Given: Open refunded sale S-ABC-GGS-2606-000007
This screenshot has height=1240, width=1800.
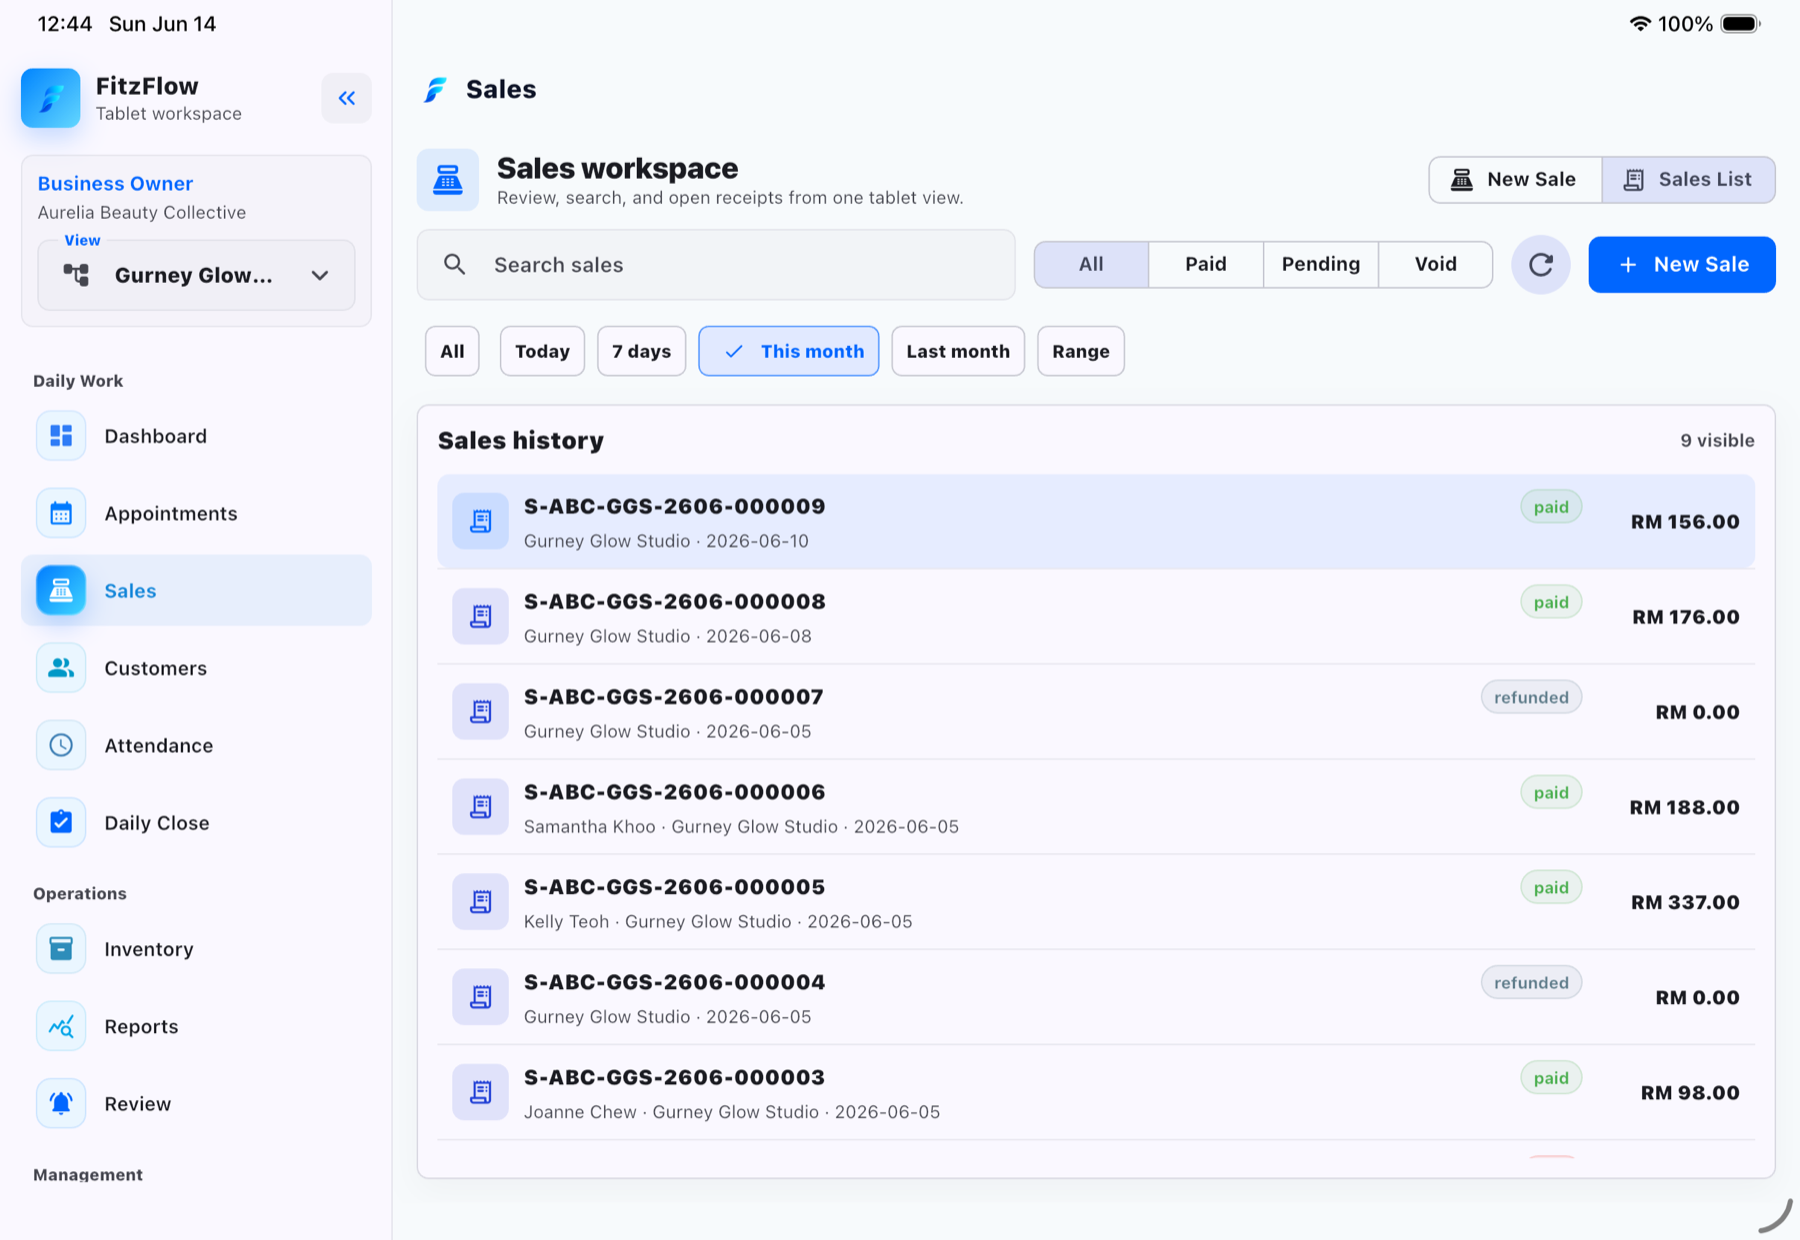Looking at the screenshot, I should tap(1096, 712).
